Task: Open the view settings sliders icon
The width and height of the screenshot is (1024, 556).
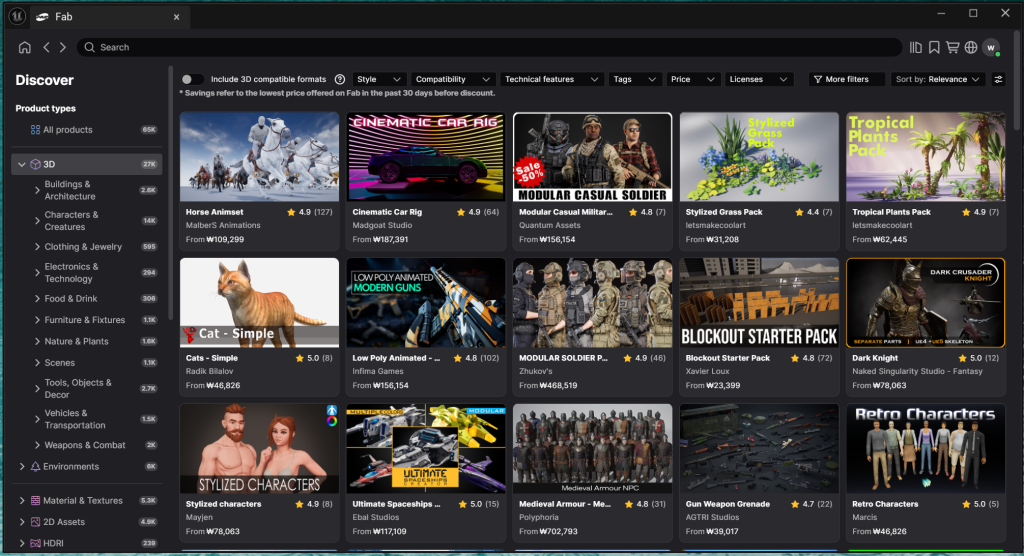Action: [x=999, y=79]
